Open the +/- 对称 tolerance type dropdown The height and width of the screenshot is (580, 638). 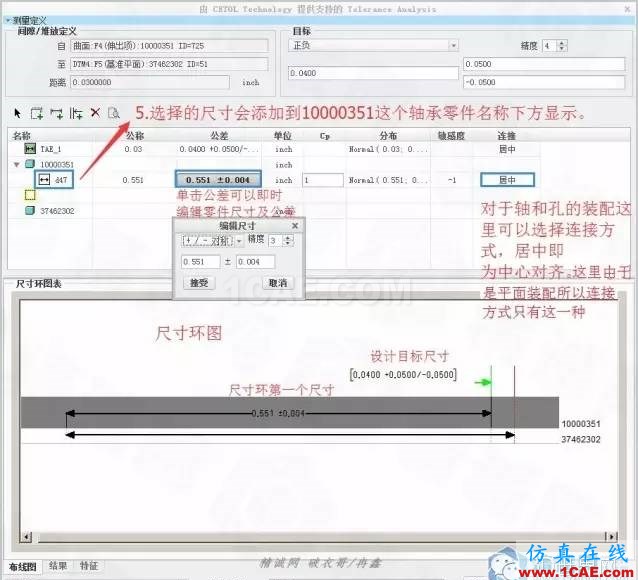pos(239,241)
